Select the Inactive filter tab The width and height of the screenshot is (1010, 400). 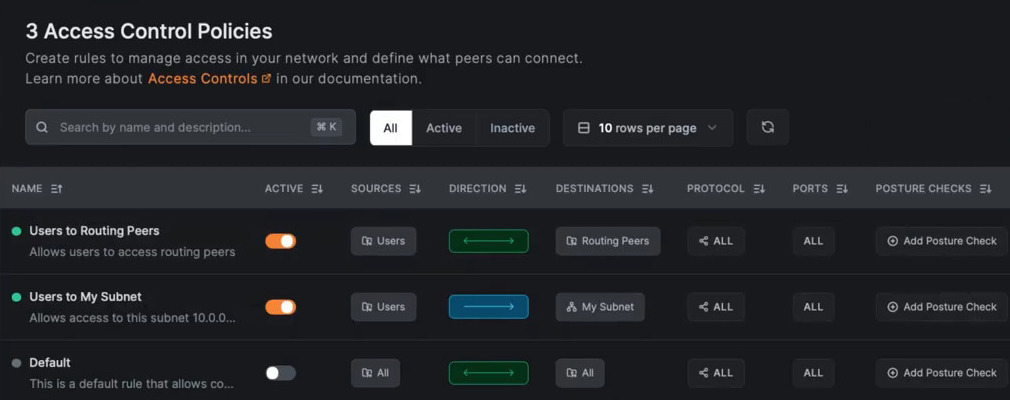(513, 128)
